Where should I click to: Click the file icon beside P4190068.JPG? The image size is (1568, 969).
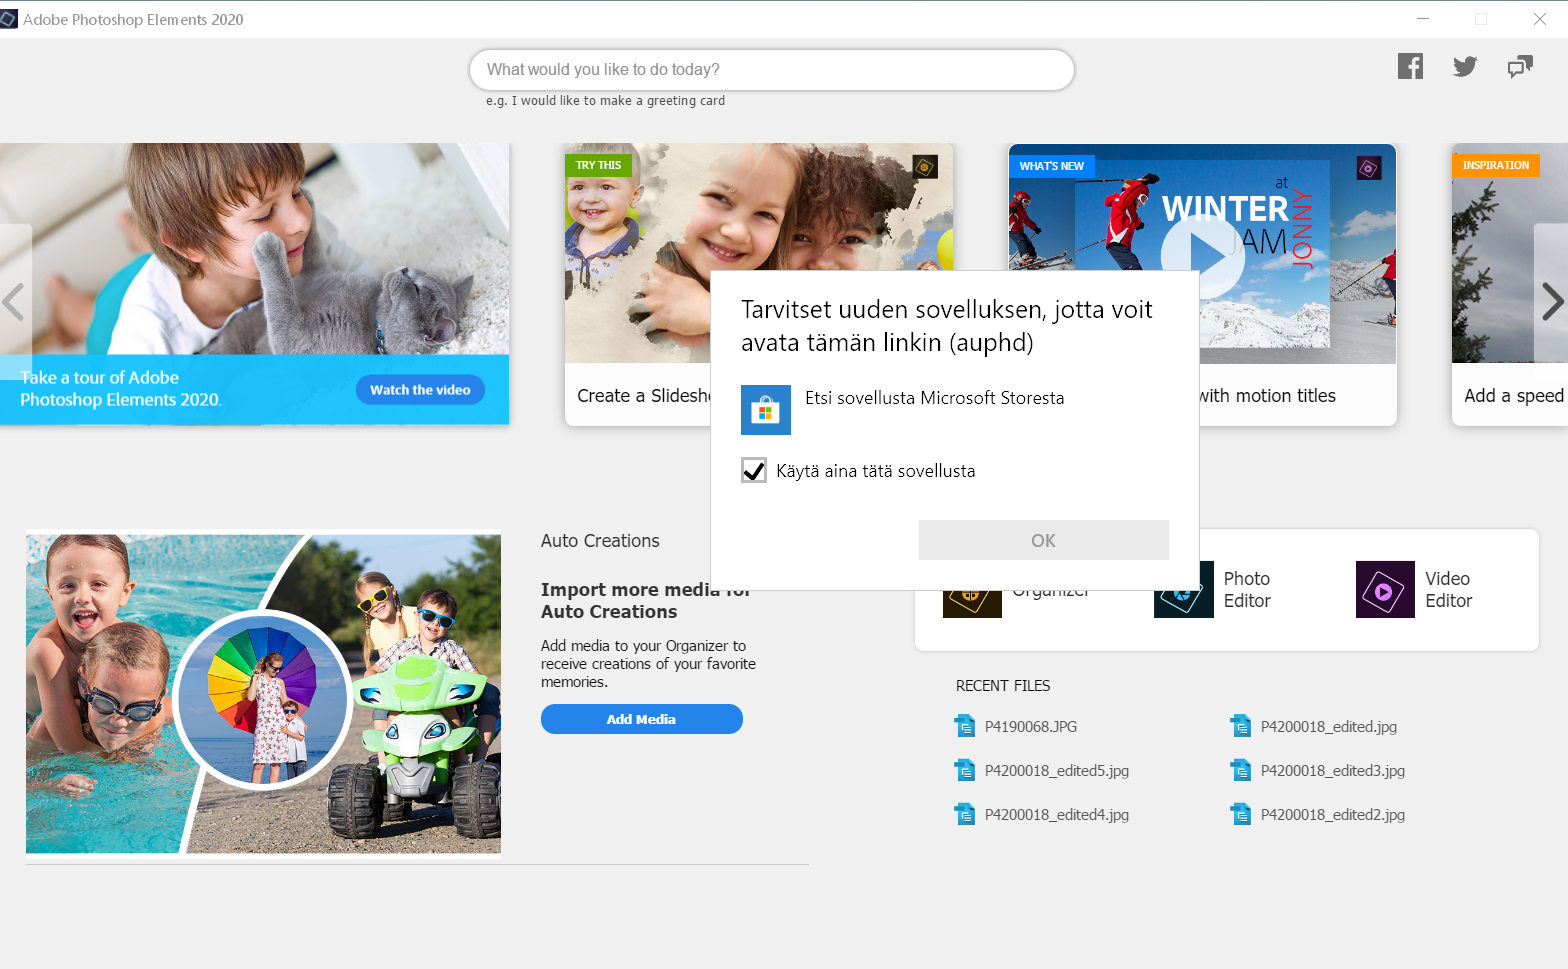(x=965, y=726)
